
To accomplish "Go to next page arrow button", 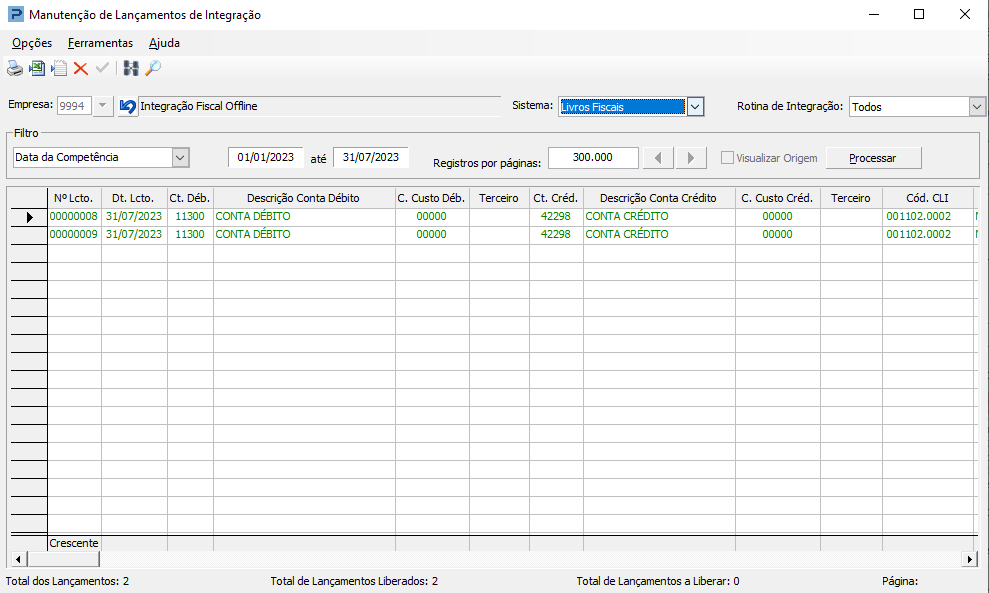I will 691,158.
